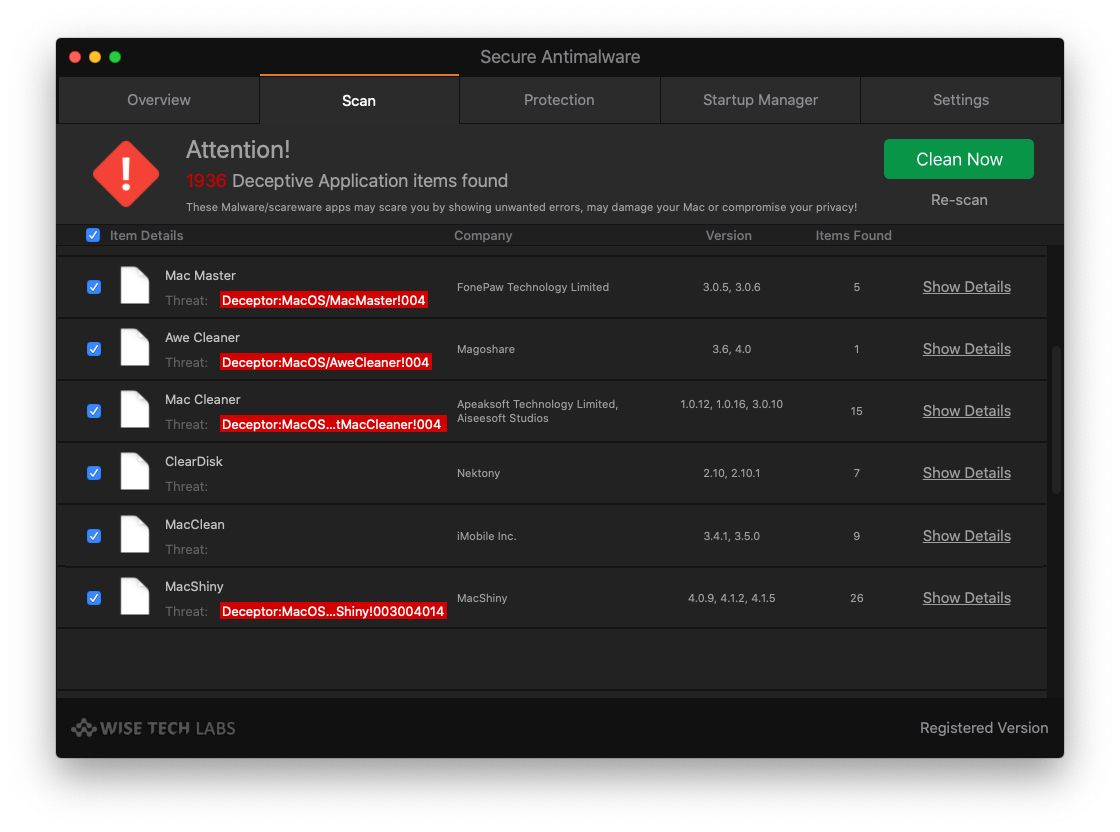The image size is (1120, 832).
Task: Click the ClearDisk file icon
Action: point(134,472)
